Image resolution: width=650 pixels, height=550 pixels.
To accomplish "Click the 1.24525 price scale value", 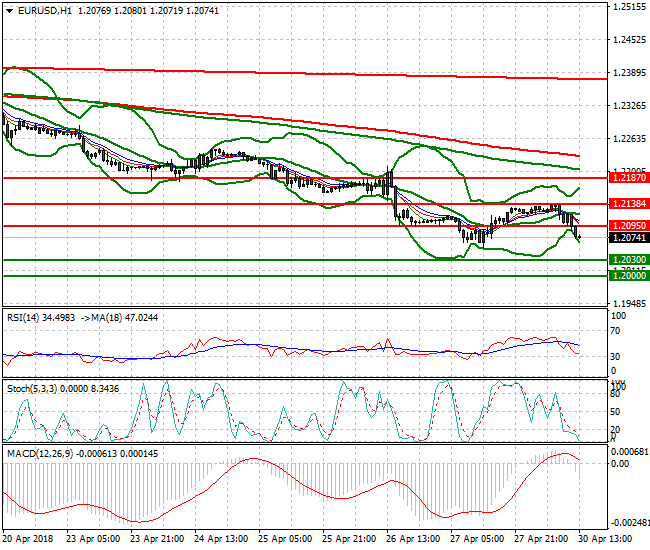I will (629, 40).
